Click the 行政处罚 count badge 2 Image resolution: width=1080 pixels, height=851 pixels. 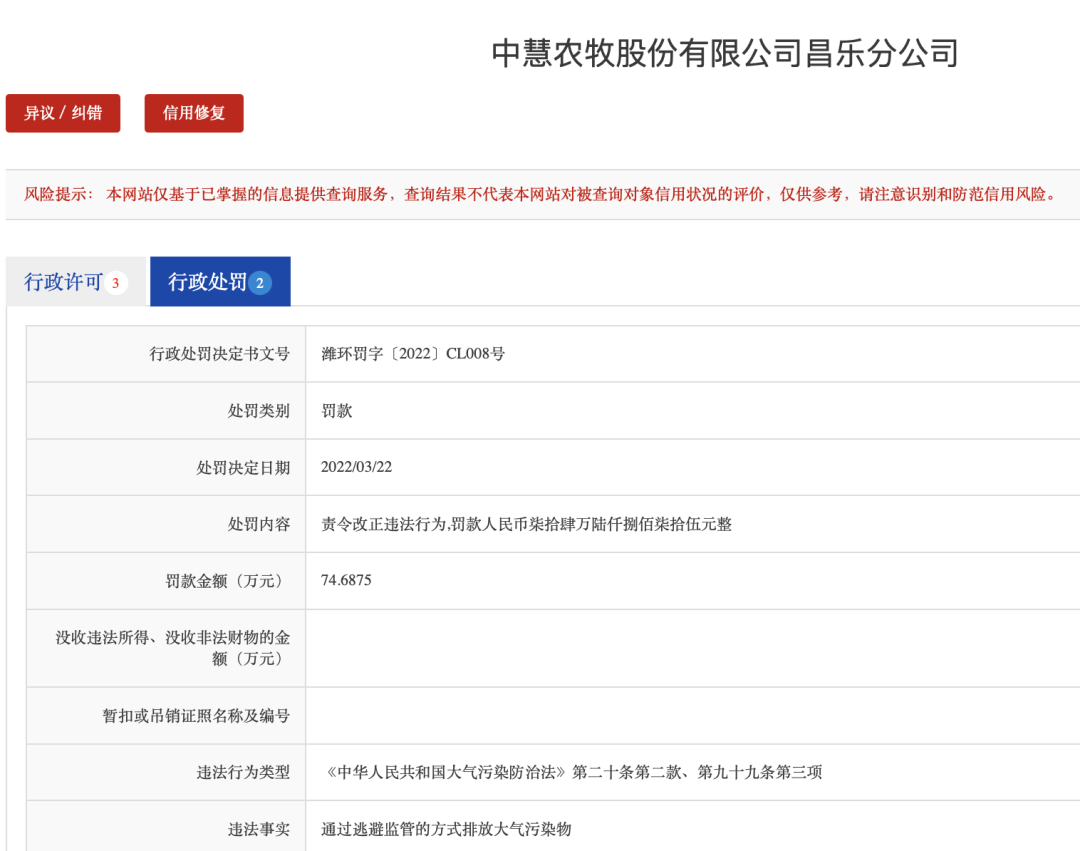260,283
